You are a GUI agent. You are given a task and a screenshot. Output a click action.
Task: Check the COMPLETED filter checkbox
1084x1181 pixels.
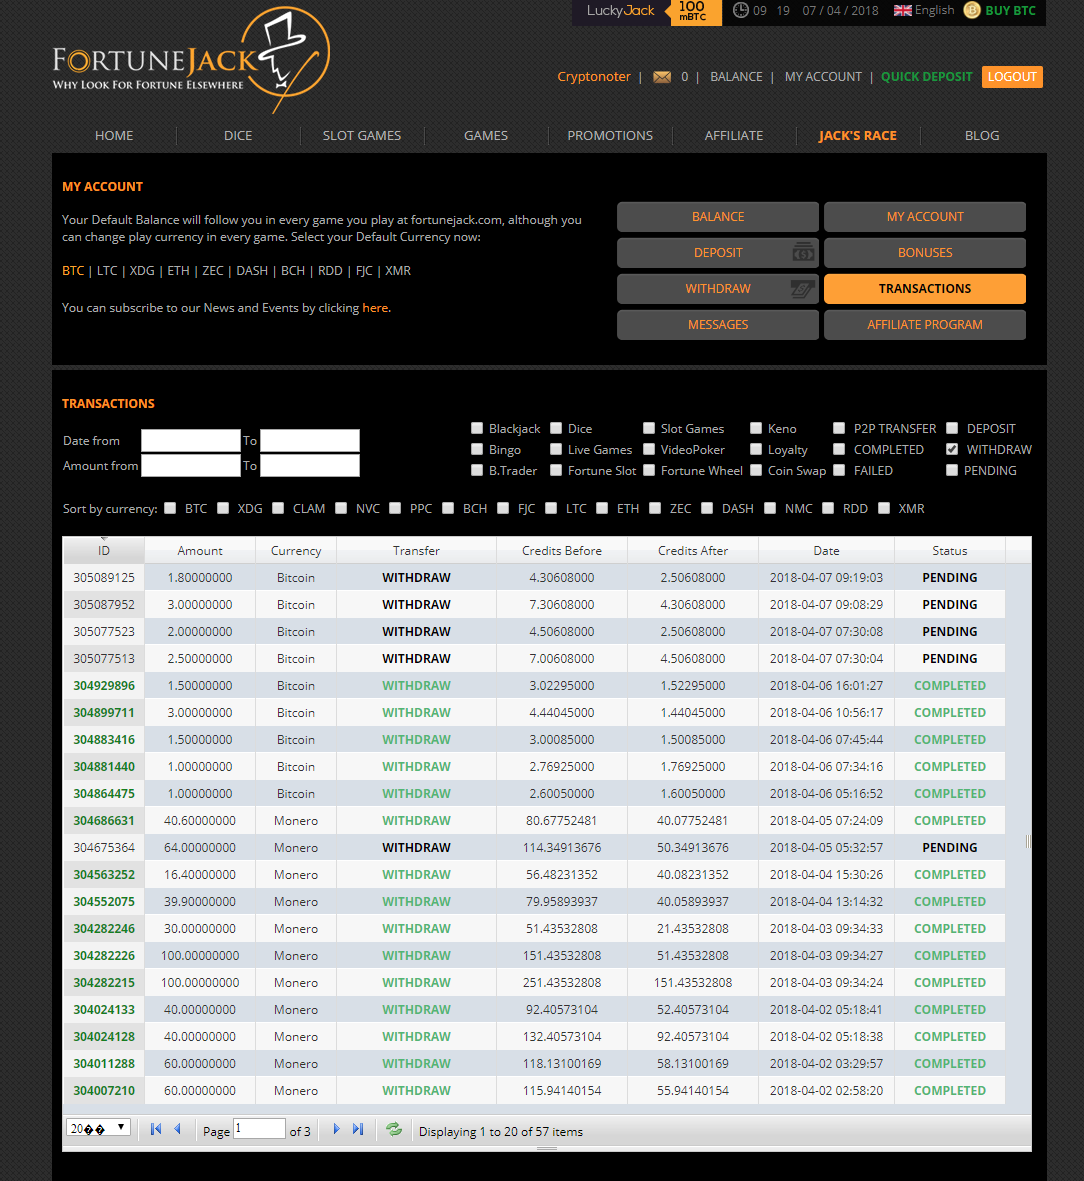[x=838, y=449]
